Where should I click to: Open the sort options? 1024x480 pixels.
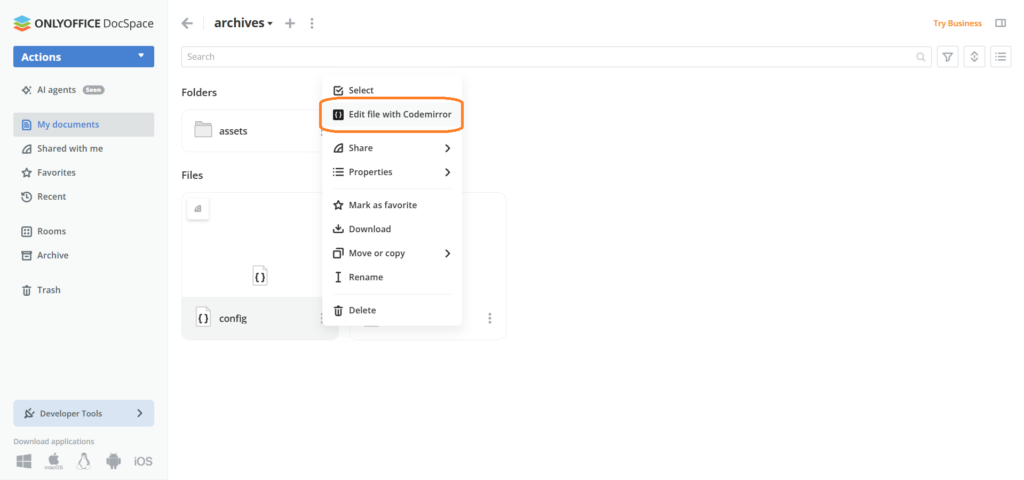click(974, 57)
